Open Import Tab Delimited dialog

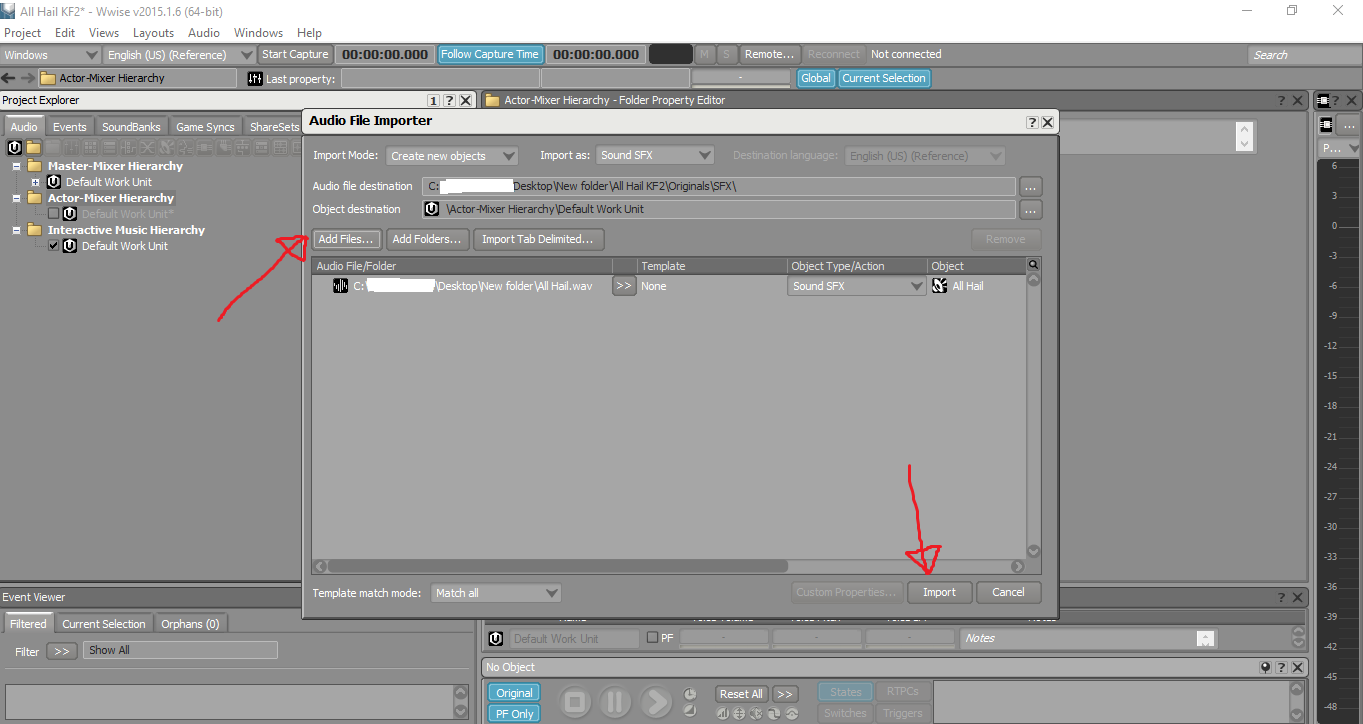point(538,239)
